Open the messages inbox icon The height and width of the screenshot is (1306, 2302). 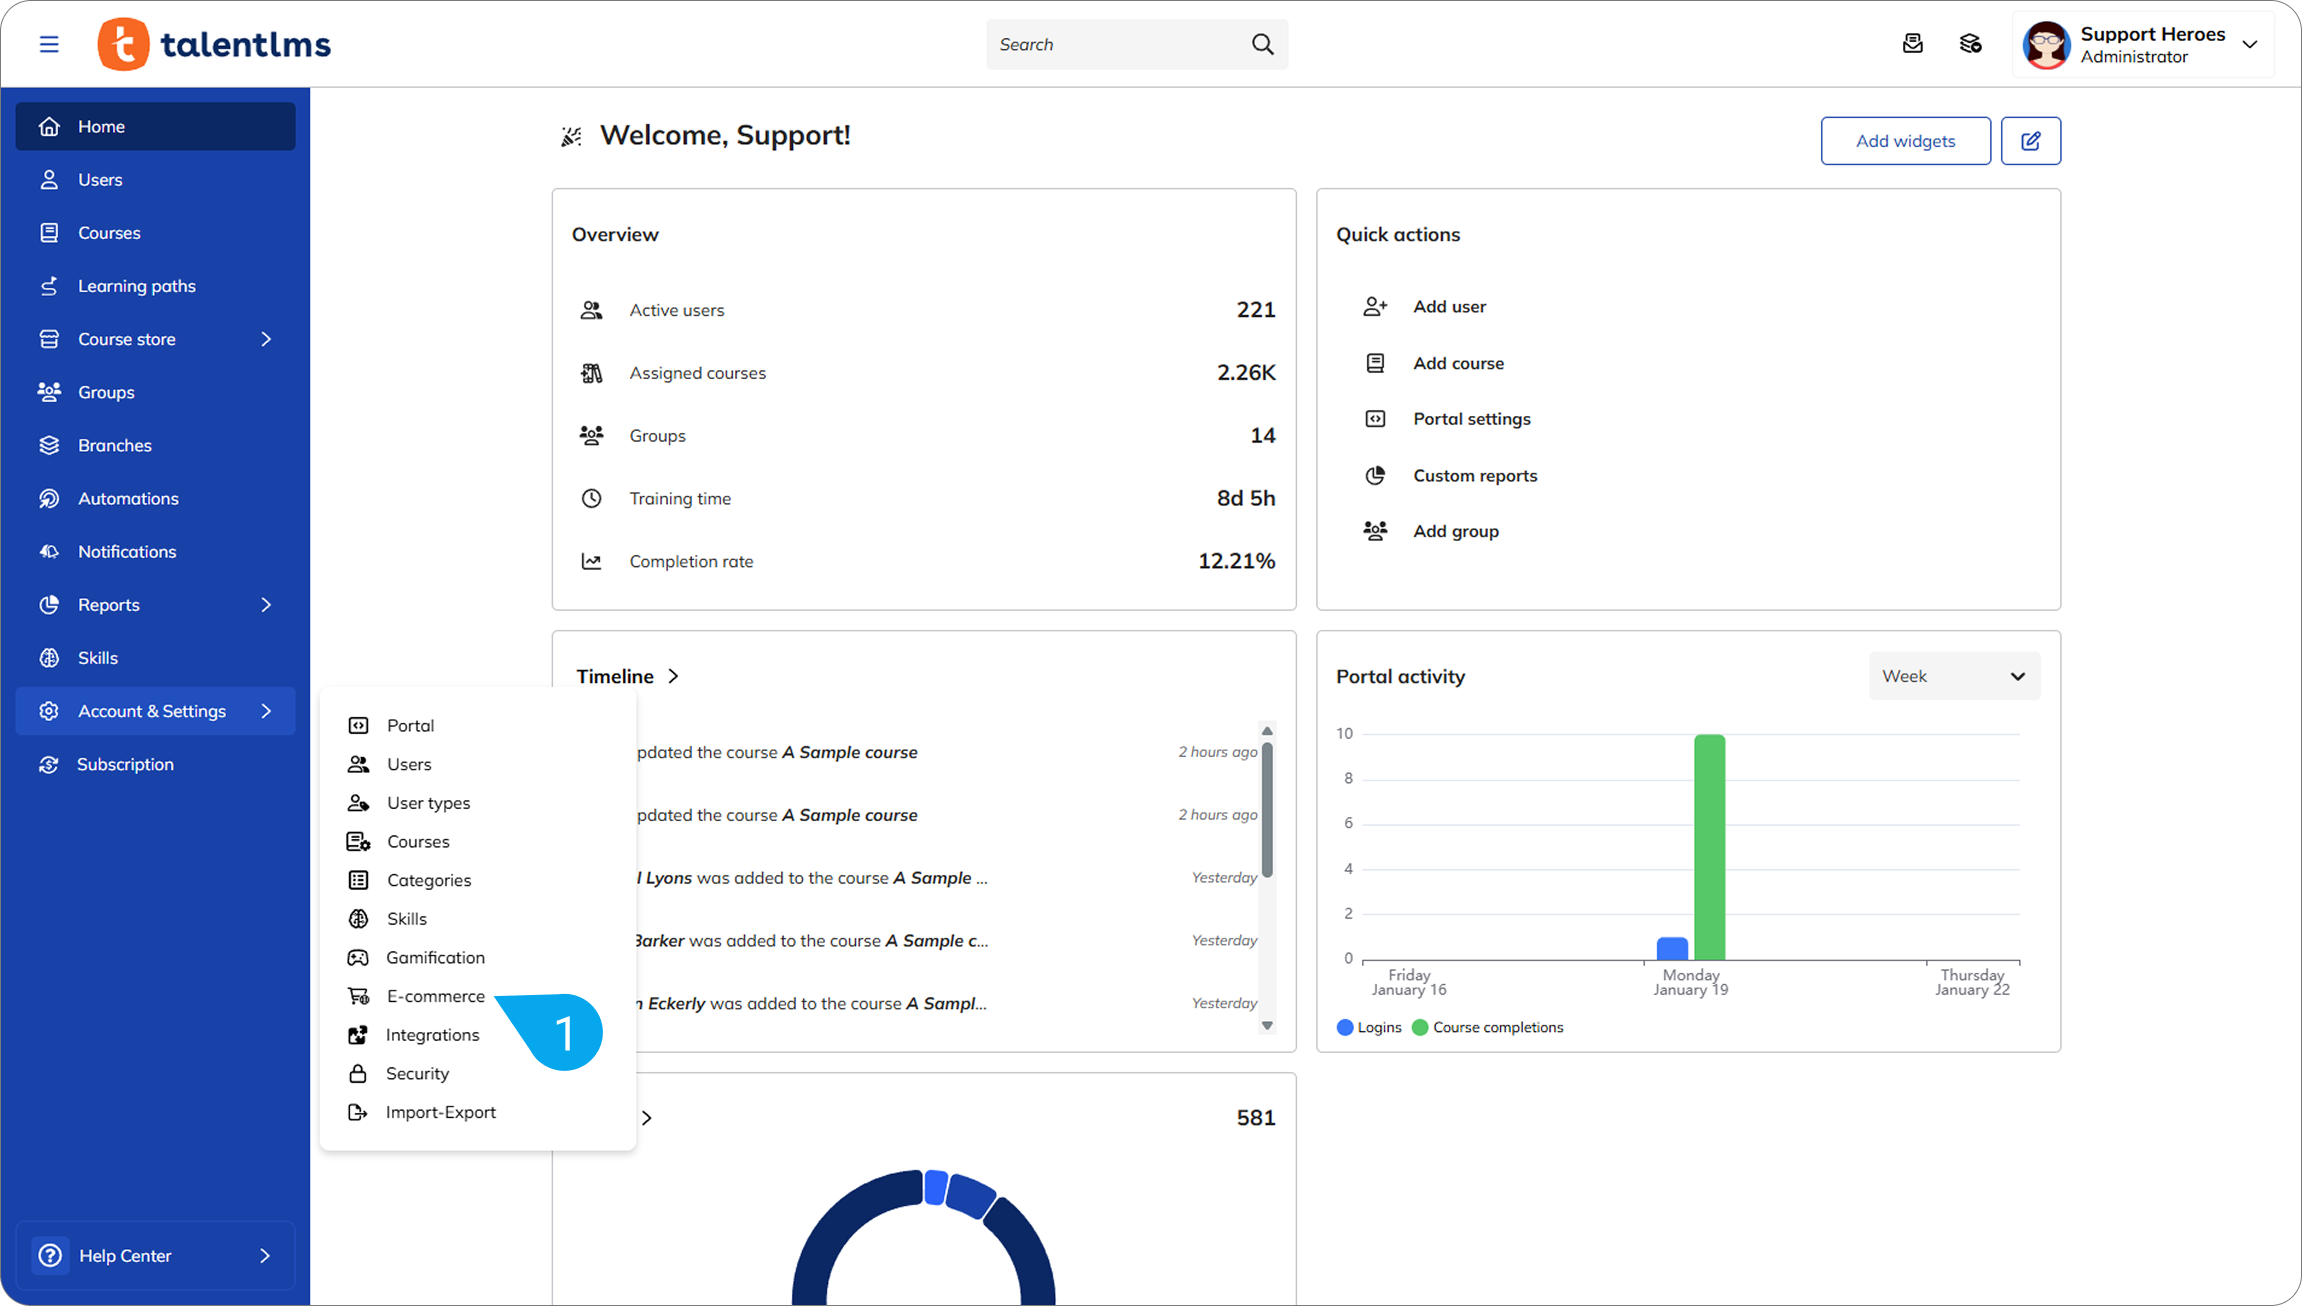(1912, 44)
